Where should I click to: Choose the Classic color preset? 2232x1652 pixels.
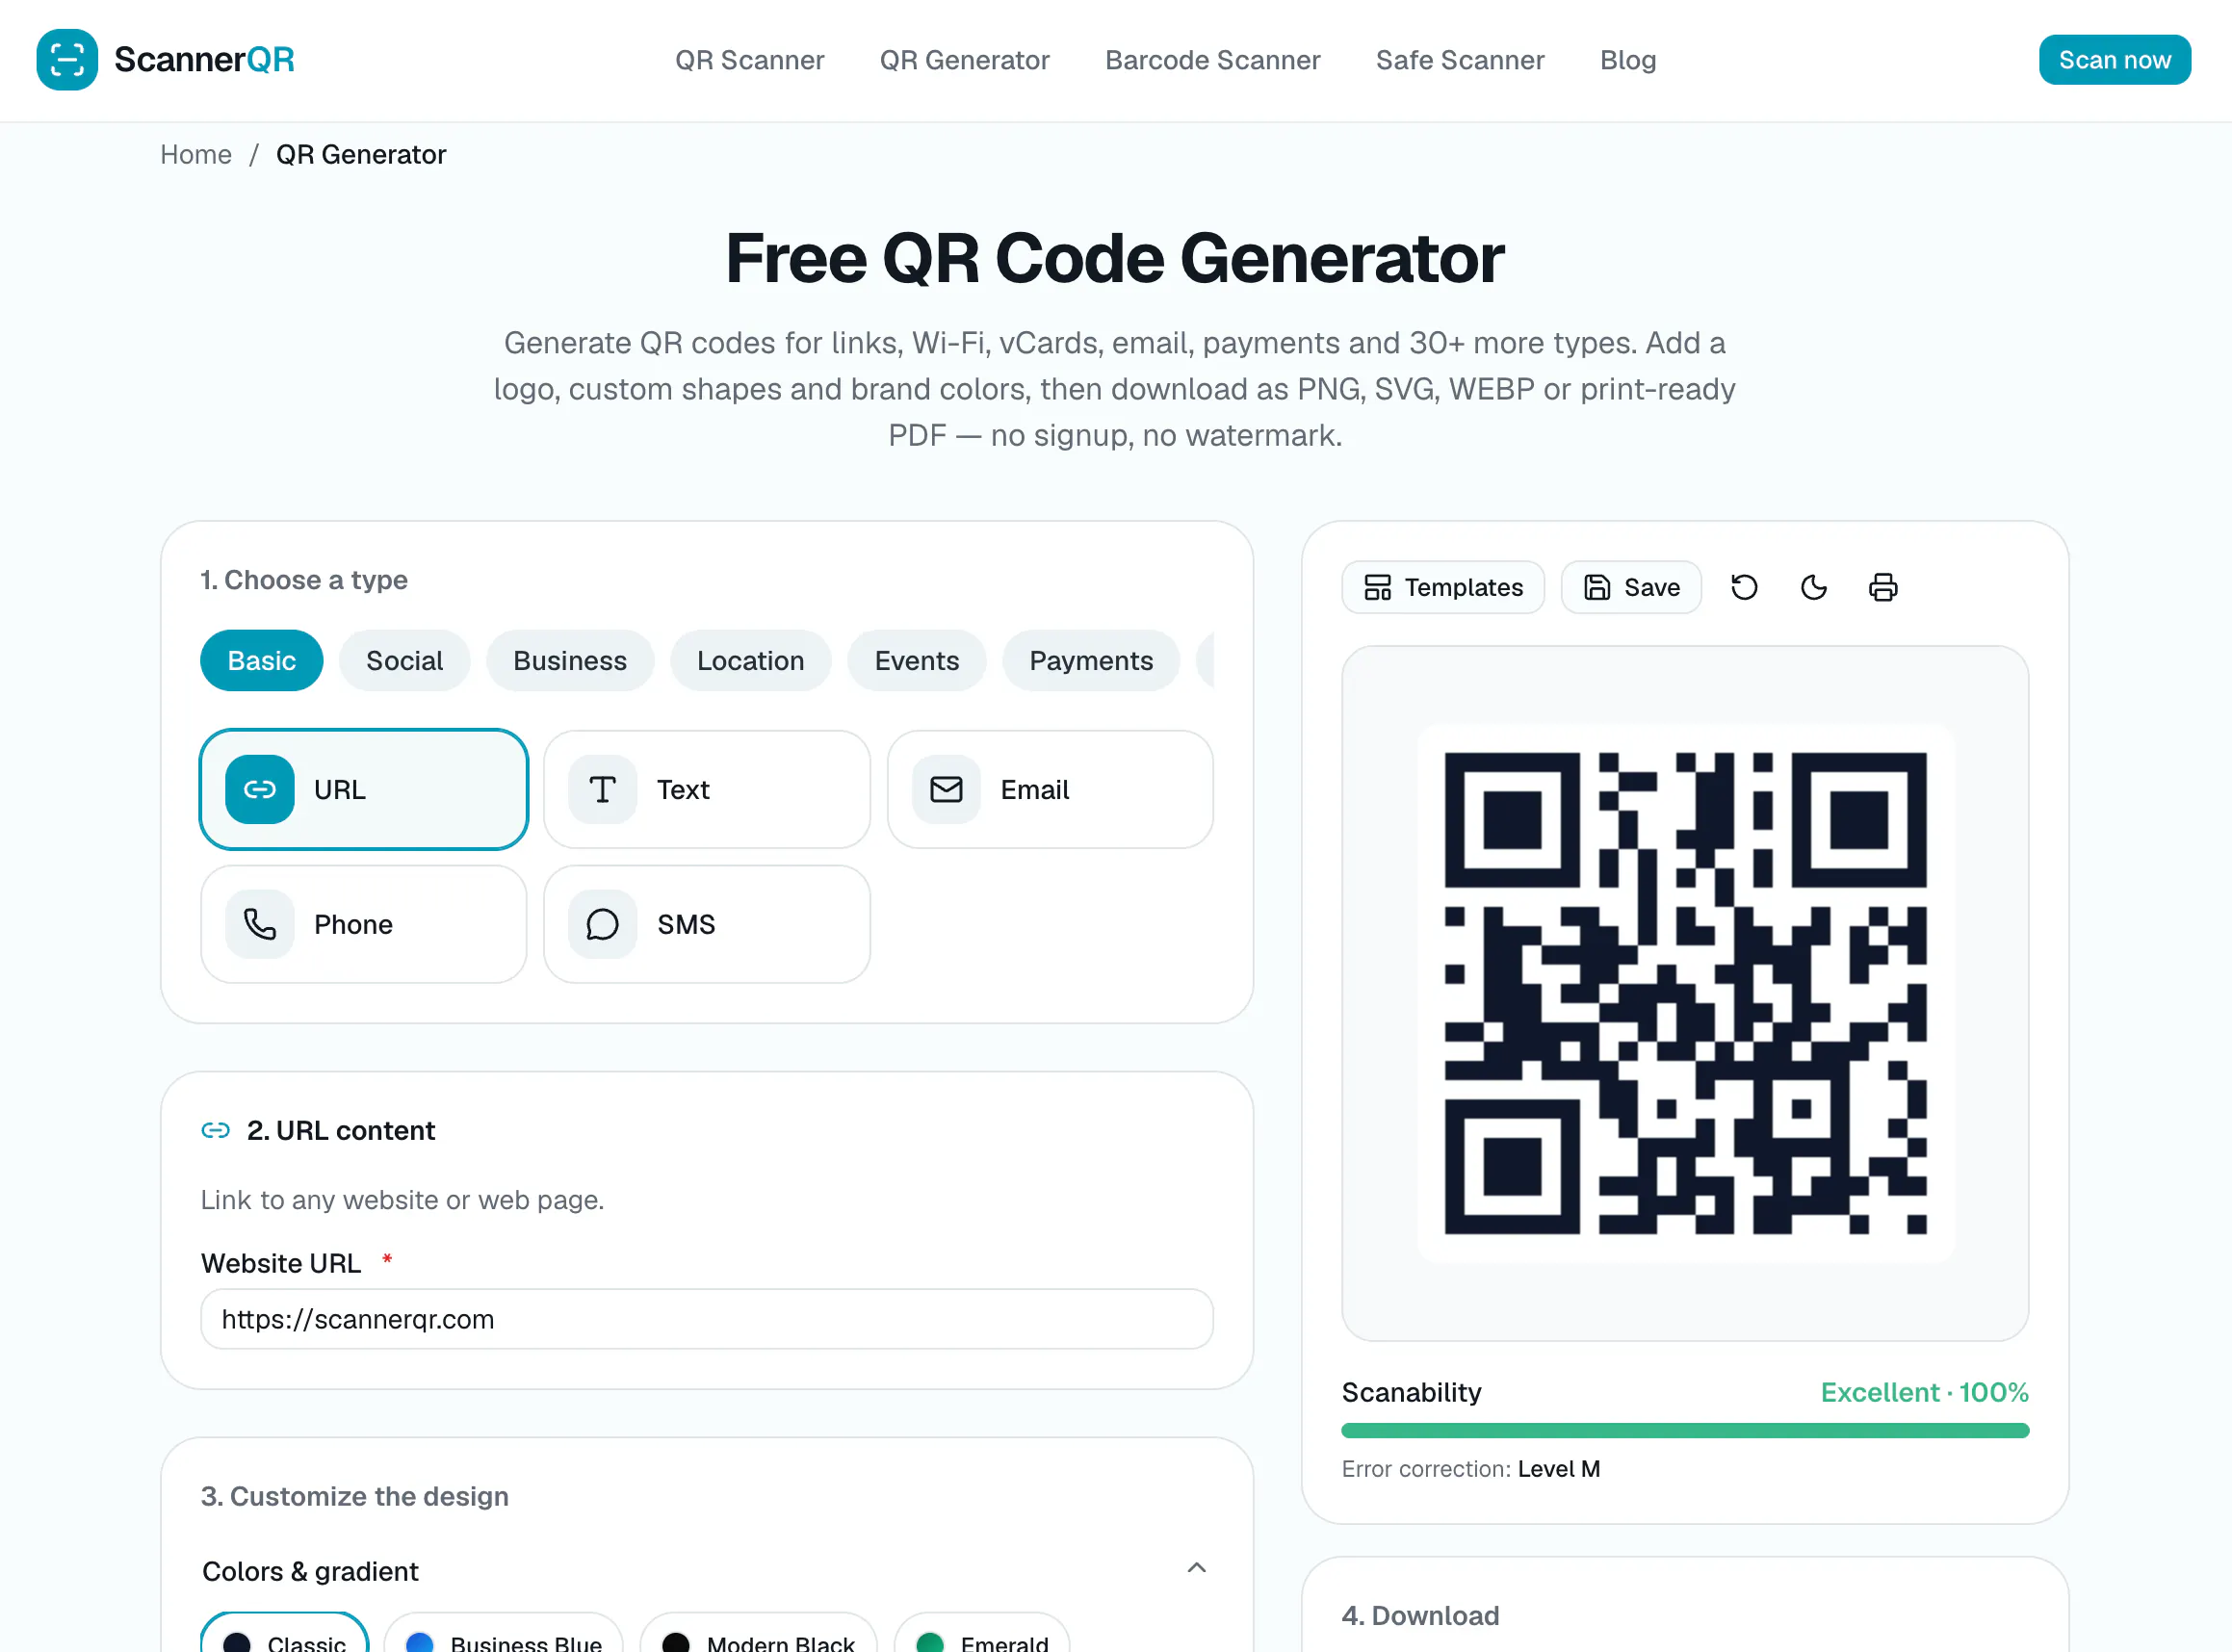tap(285, 1634)
